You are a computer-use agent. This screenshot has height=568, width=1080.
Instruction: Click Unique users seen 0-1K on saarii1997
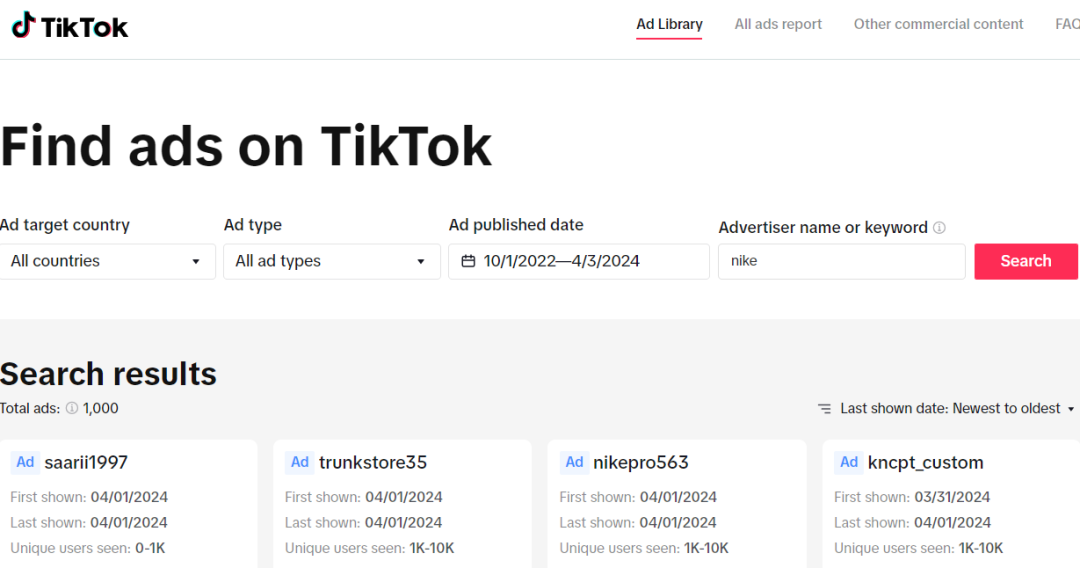pos(87,549)
